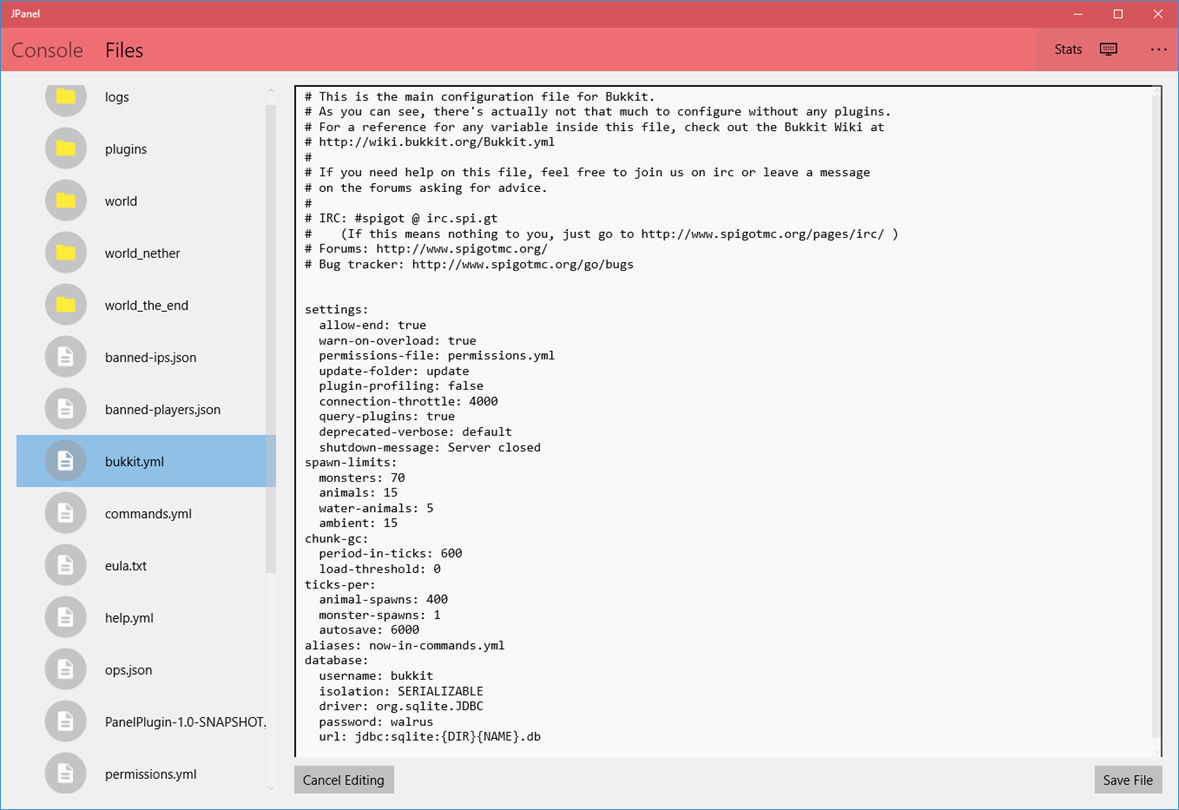1179x810 pixels.
Task: Click the world folder icon
Action: click(x=66, y=201)
